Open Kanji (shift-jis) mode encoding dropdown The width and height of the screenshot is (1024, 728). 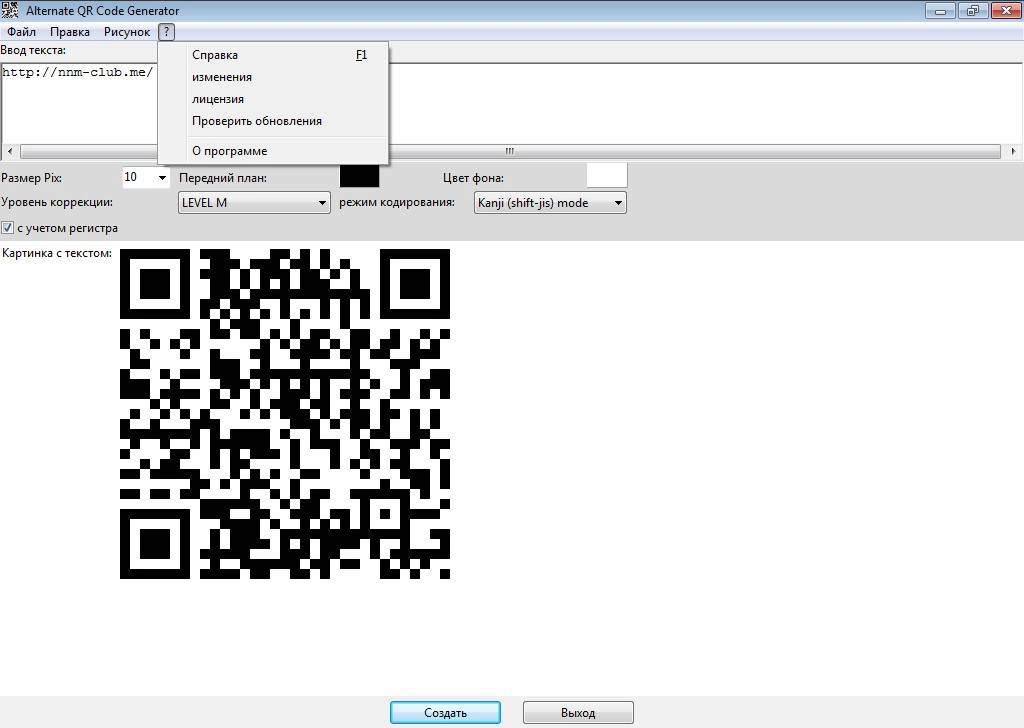(x=550, y=203)
